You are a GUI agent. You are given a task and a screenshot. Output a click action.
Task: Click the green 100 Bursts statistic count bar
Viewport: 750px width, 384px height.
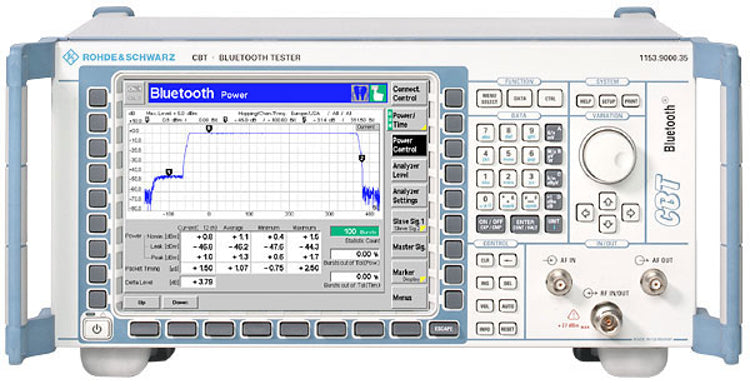click(354, 231)
